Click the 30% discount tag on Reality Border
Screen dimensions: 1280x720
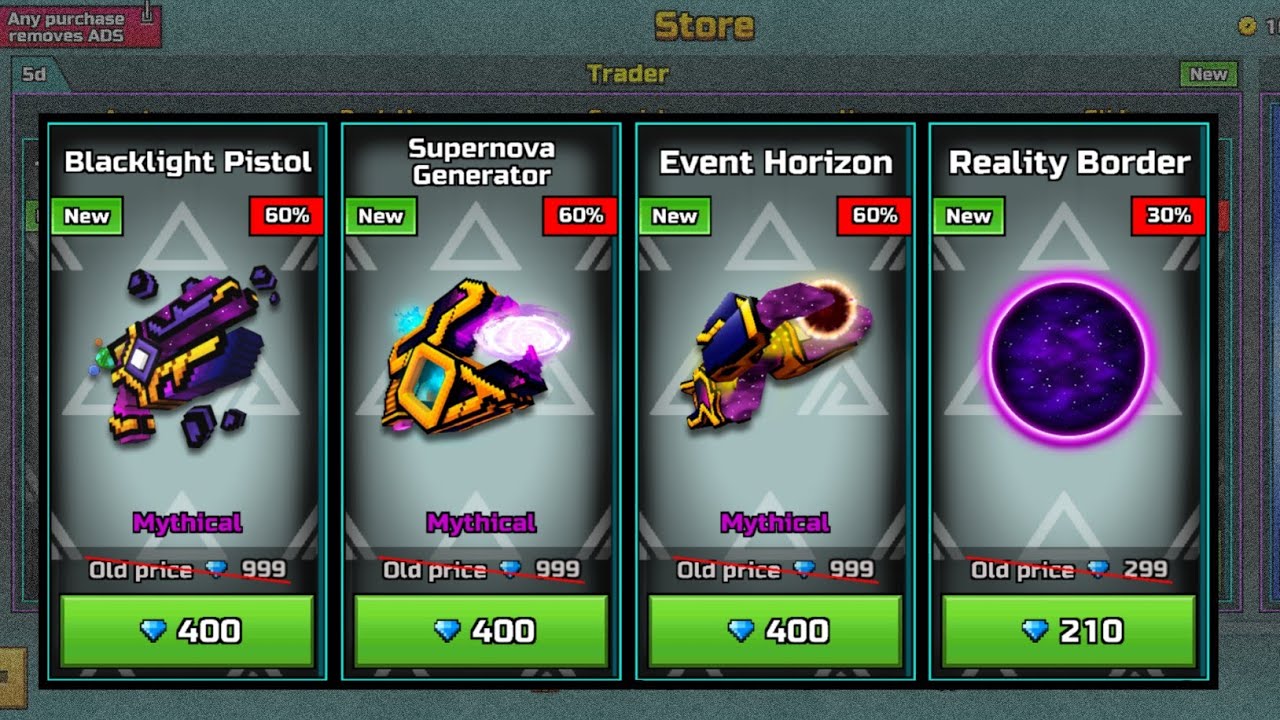1168,216
